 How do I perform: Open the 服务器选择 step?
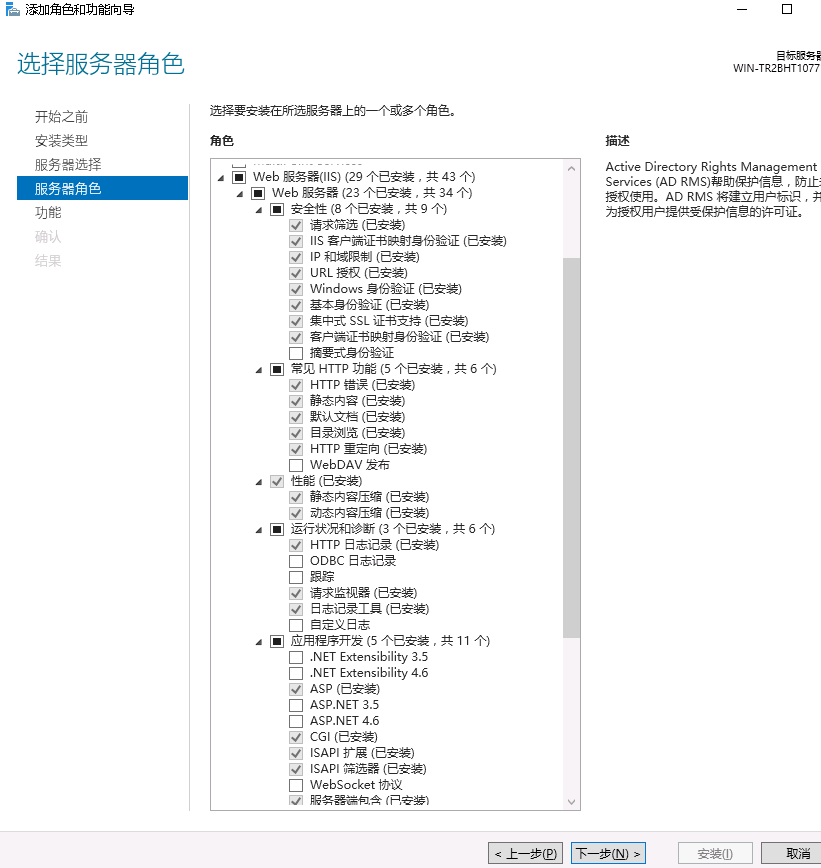coord(68,164)
